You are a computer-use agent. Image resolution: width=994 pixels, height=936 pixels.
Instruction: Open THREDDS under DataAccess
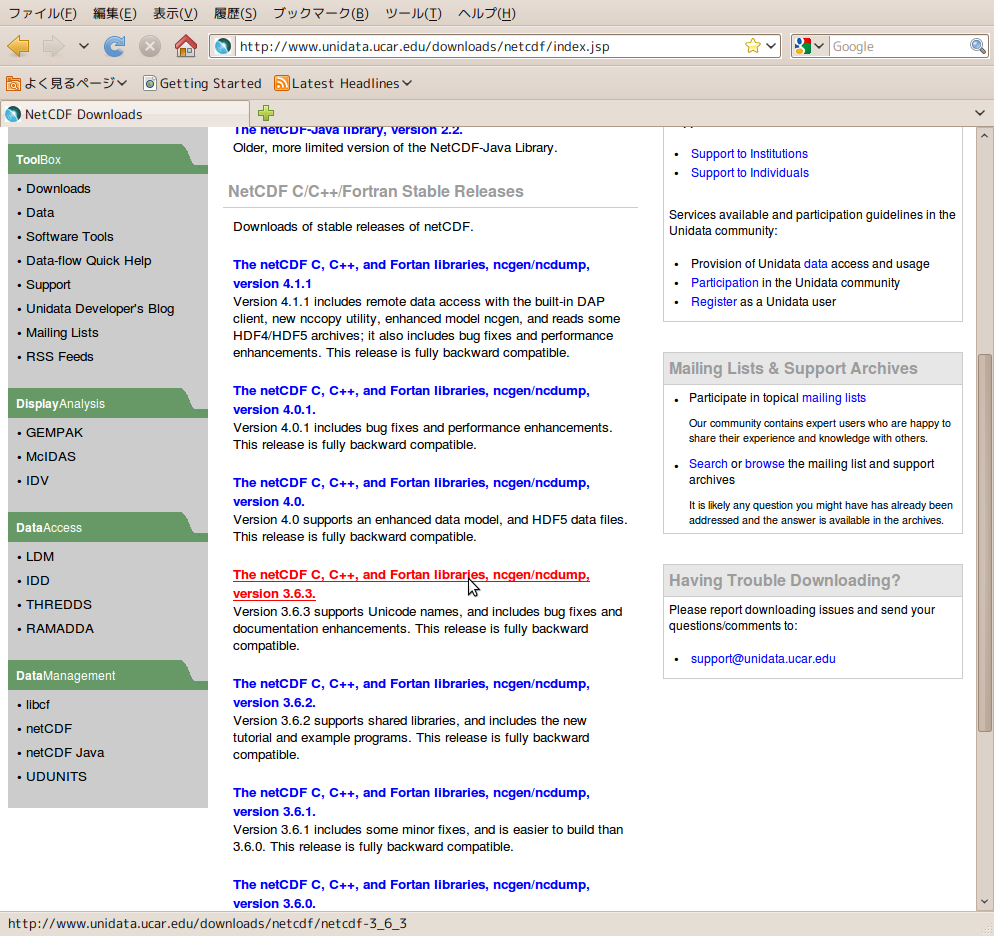tap(59, 605)
